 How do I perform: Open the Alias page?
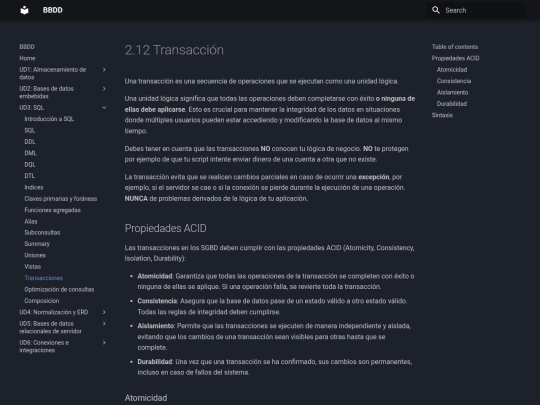tap(31, 221)
